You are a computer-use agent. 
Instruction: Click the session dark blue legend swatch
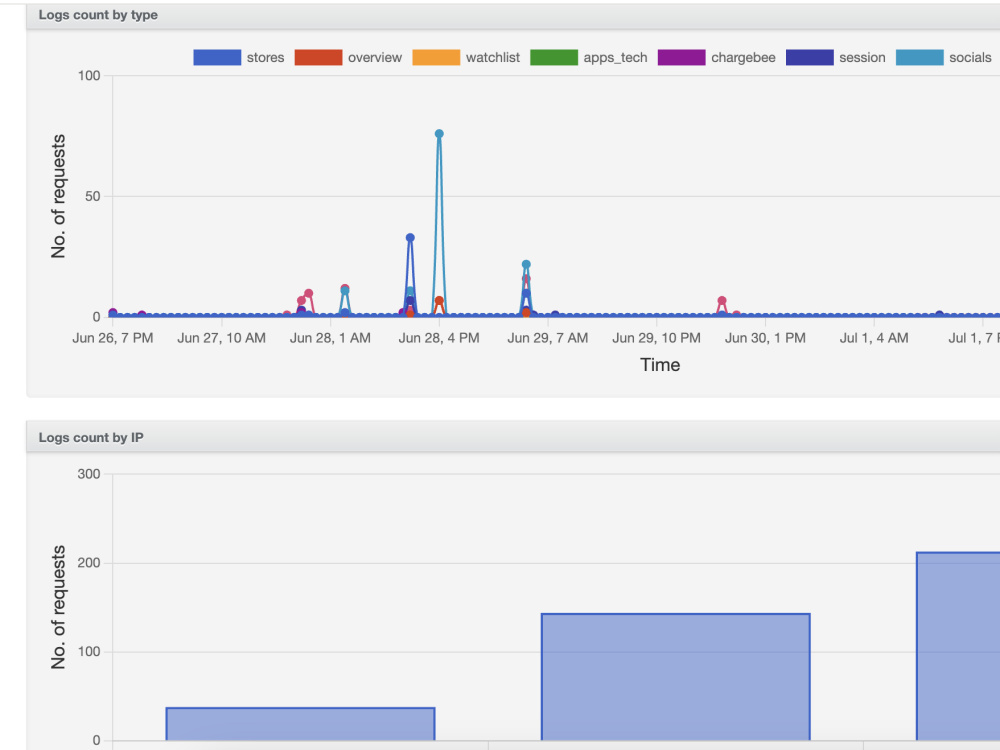click(809, 57)
